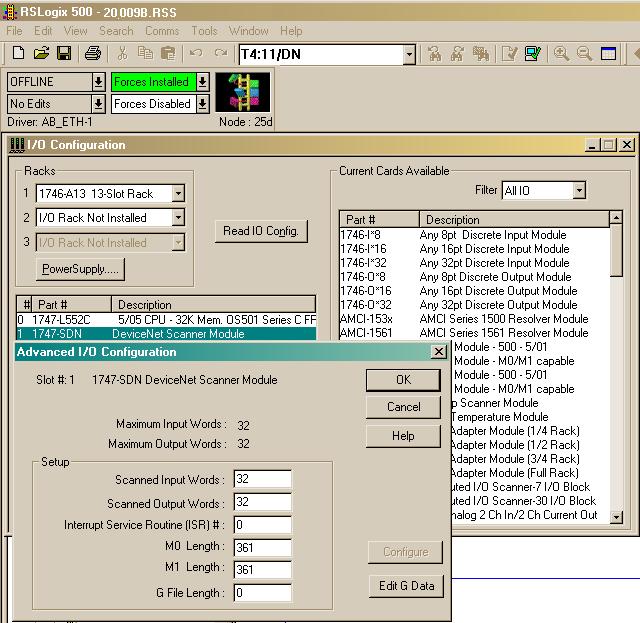Click the I/O Configuration window icon
The height and width of the screenshot is (623, 640).
click(17, 145)
